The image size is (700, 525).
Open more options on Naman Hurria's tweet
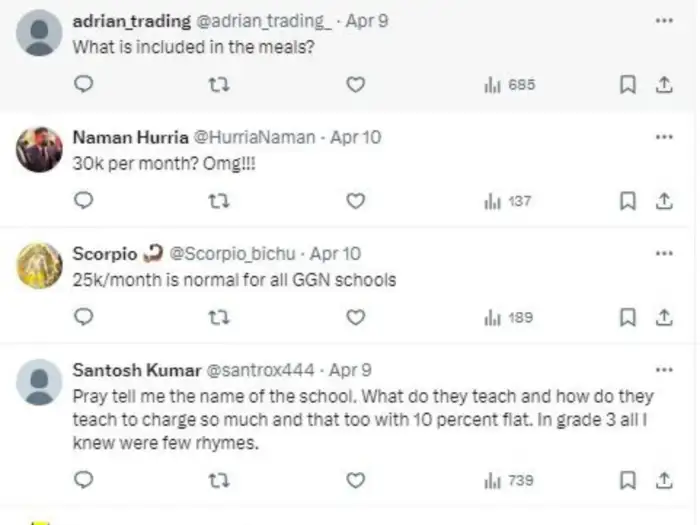tap(663, 137)
